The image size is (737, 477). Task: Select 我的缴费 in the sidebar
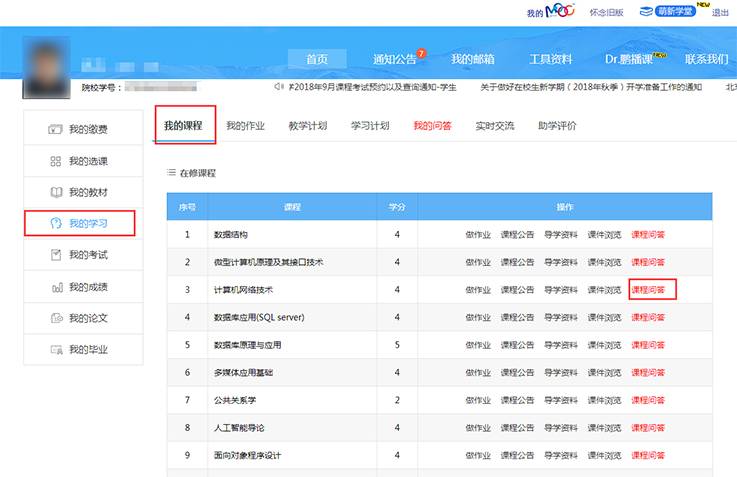(x=88, y=129)
